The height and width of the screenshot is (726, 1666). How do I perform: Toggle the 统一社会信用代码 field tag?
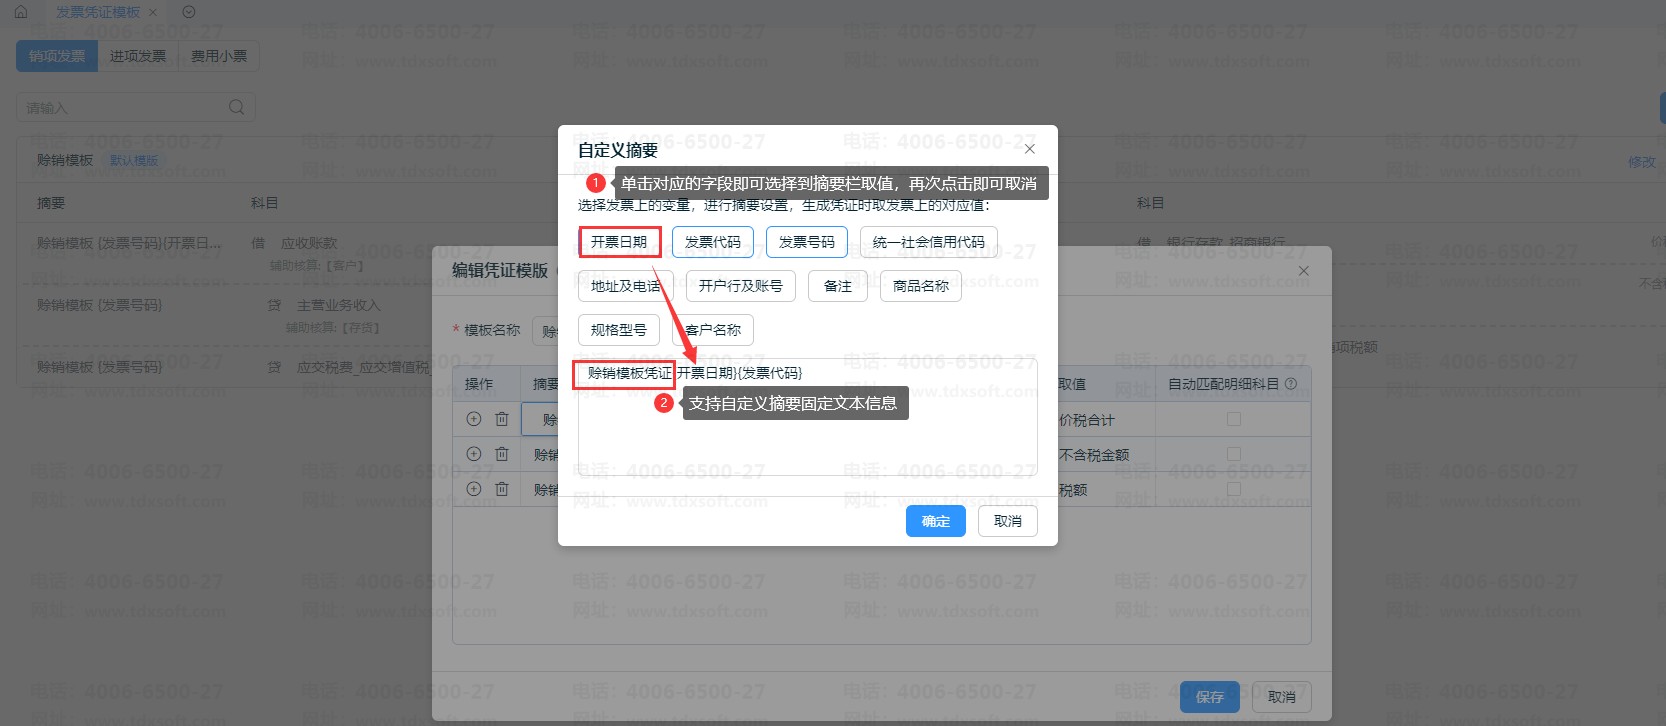(x=928, y=242)
